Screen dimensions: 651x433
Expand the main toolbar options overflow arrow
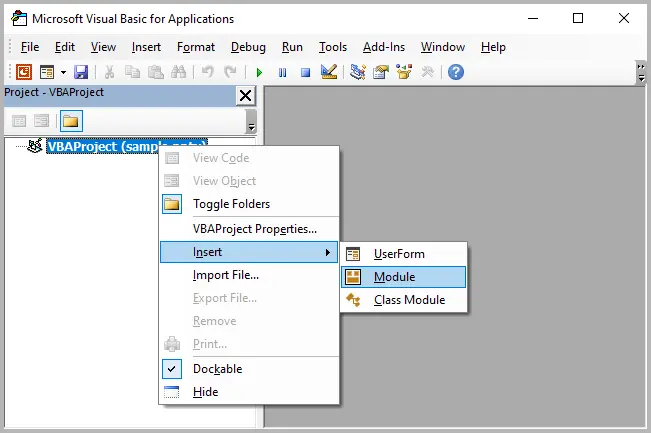(x=641, y=73)
